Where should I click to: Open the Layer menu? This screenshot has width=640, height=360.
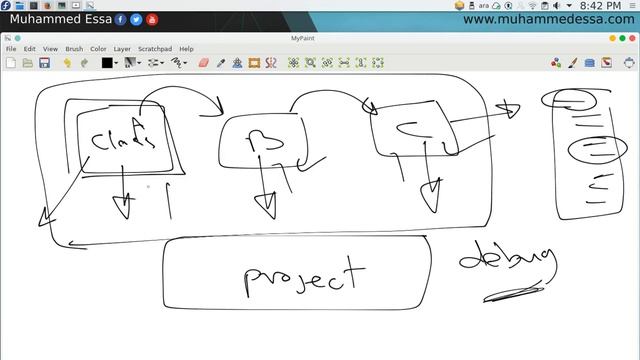point(122,49)
